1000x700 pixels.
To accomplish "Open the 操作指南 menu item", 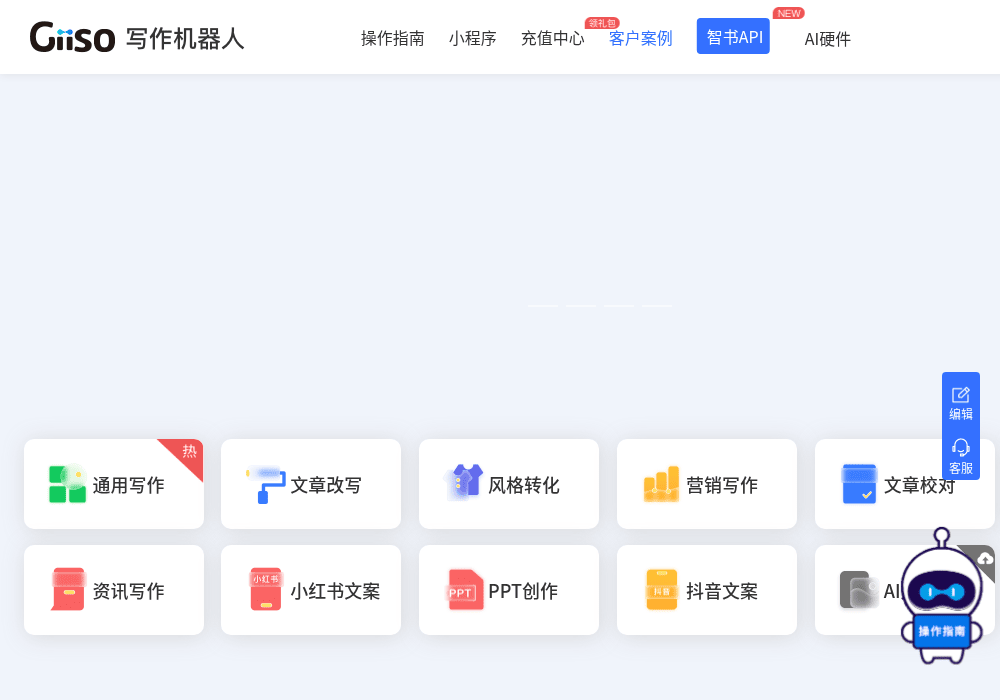I will point(392,38).
